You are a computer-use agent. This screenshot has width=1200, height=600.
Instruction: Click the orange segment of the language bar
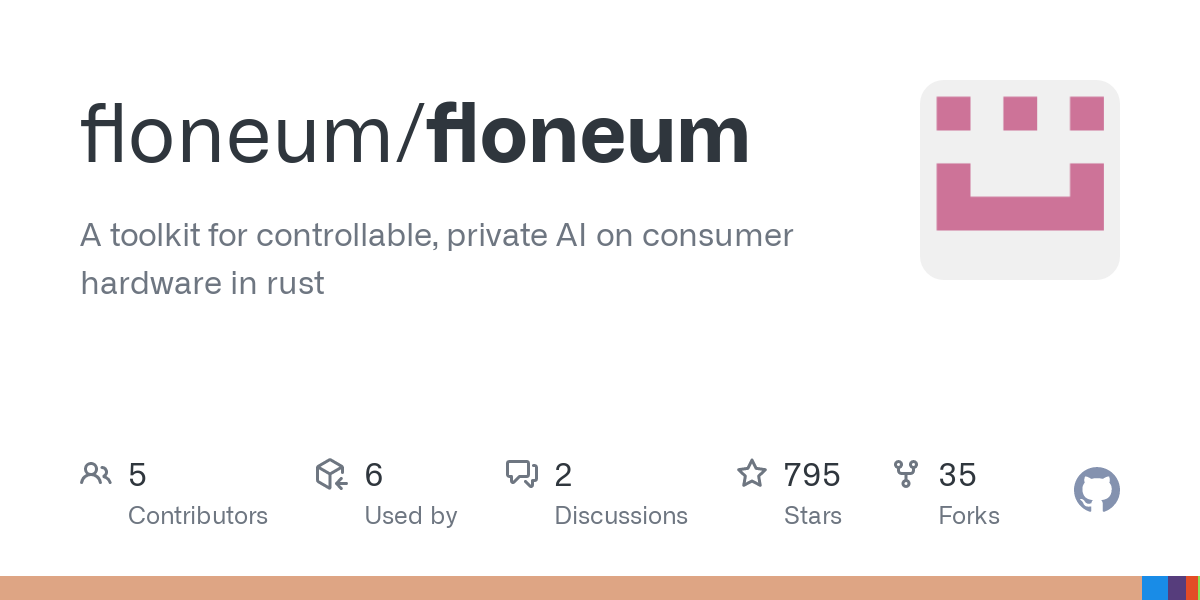click(x=570, y=588)
